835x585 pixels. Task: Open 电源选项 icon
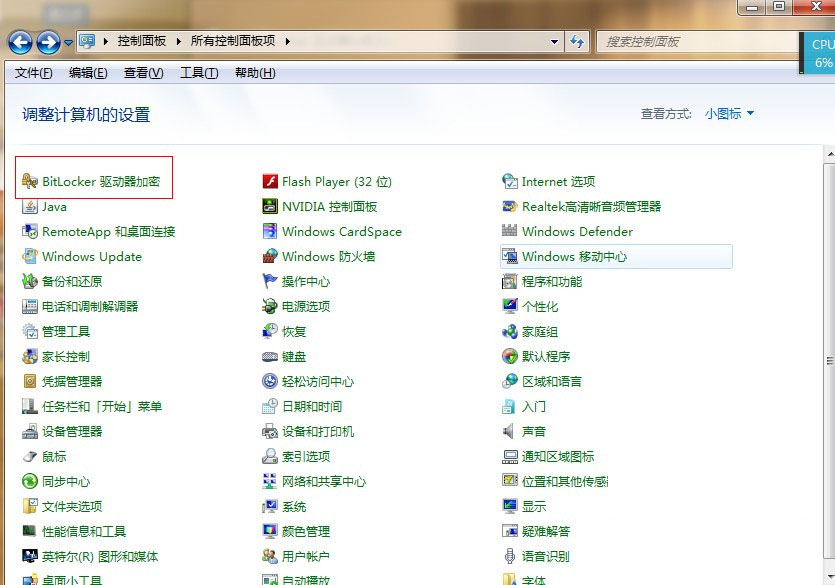[x=270, y=307]
